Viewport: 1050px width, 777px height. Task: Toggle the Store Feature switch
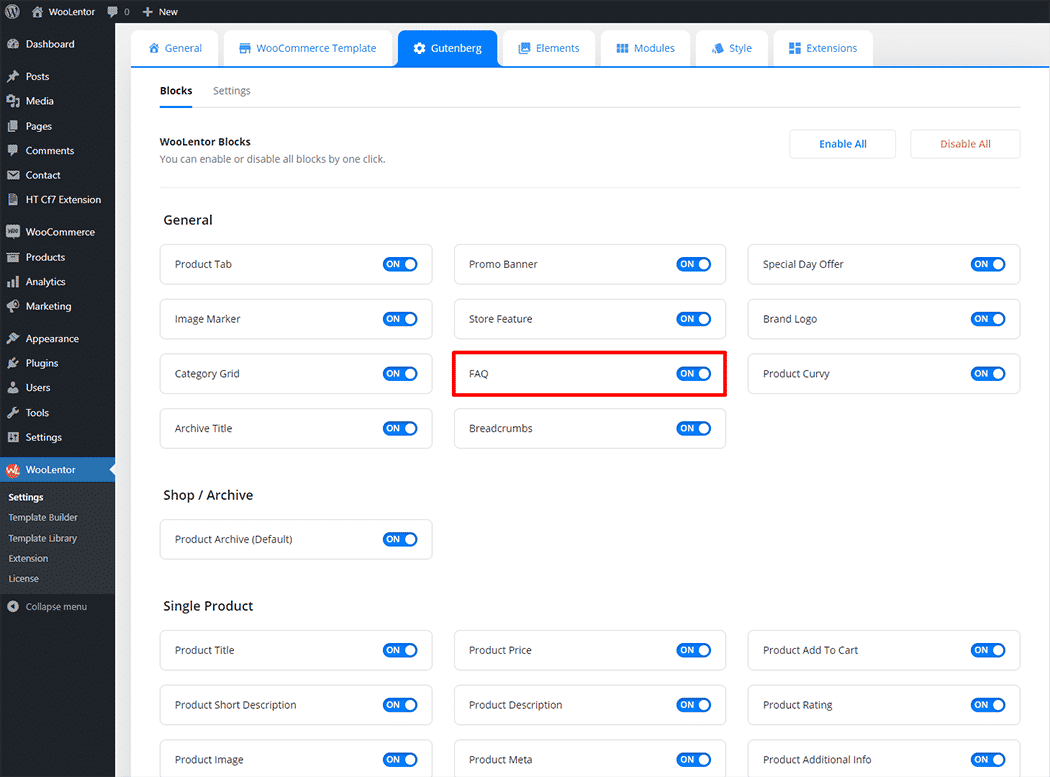point(694,320)
